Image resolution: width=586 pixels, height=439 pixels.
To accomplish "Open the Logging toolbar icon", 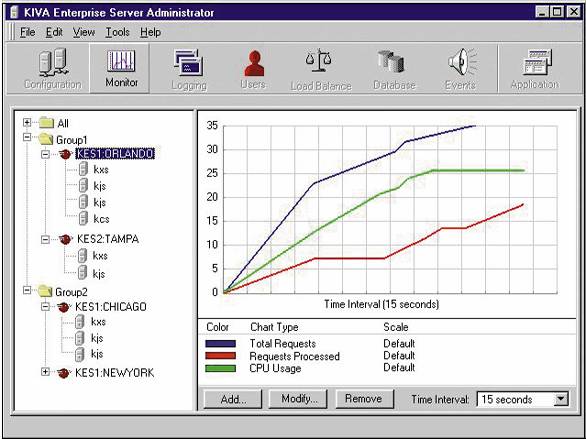I will [x=189, y=69].
